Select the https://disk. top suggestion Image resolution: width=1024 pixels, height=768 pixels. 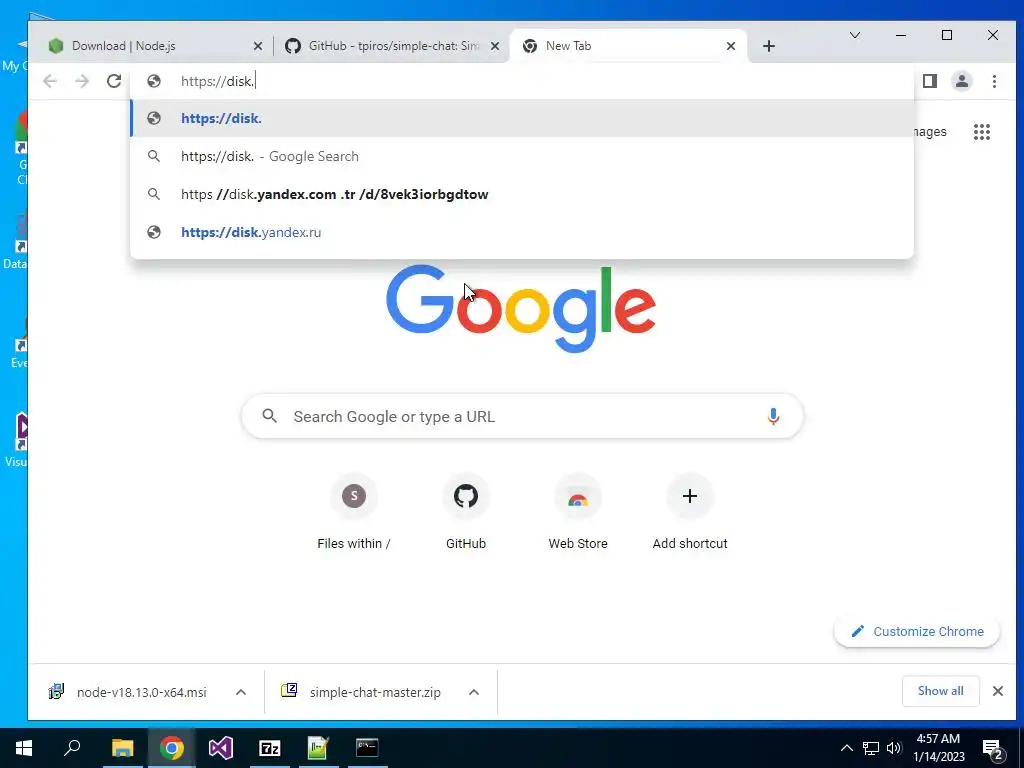click(522, 118)
